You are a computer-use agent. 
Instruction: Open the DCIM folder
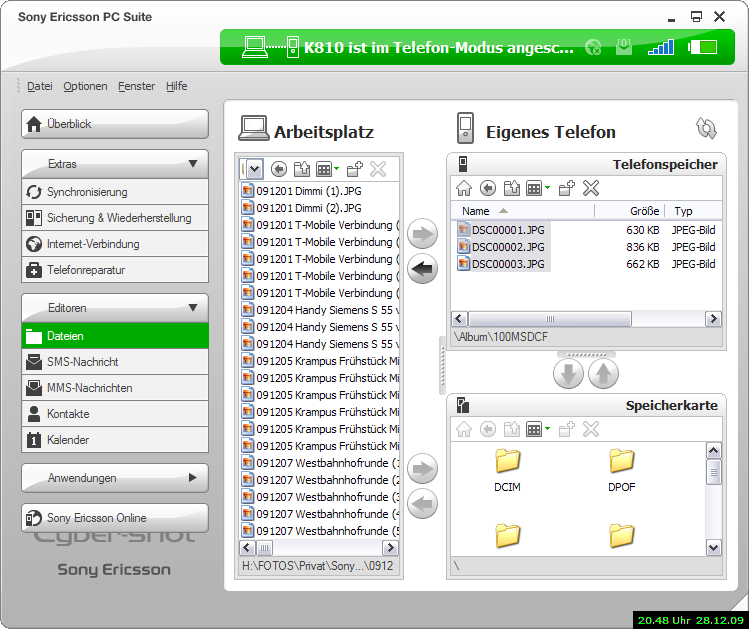[x=507, y=470]
